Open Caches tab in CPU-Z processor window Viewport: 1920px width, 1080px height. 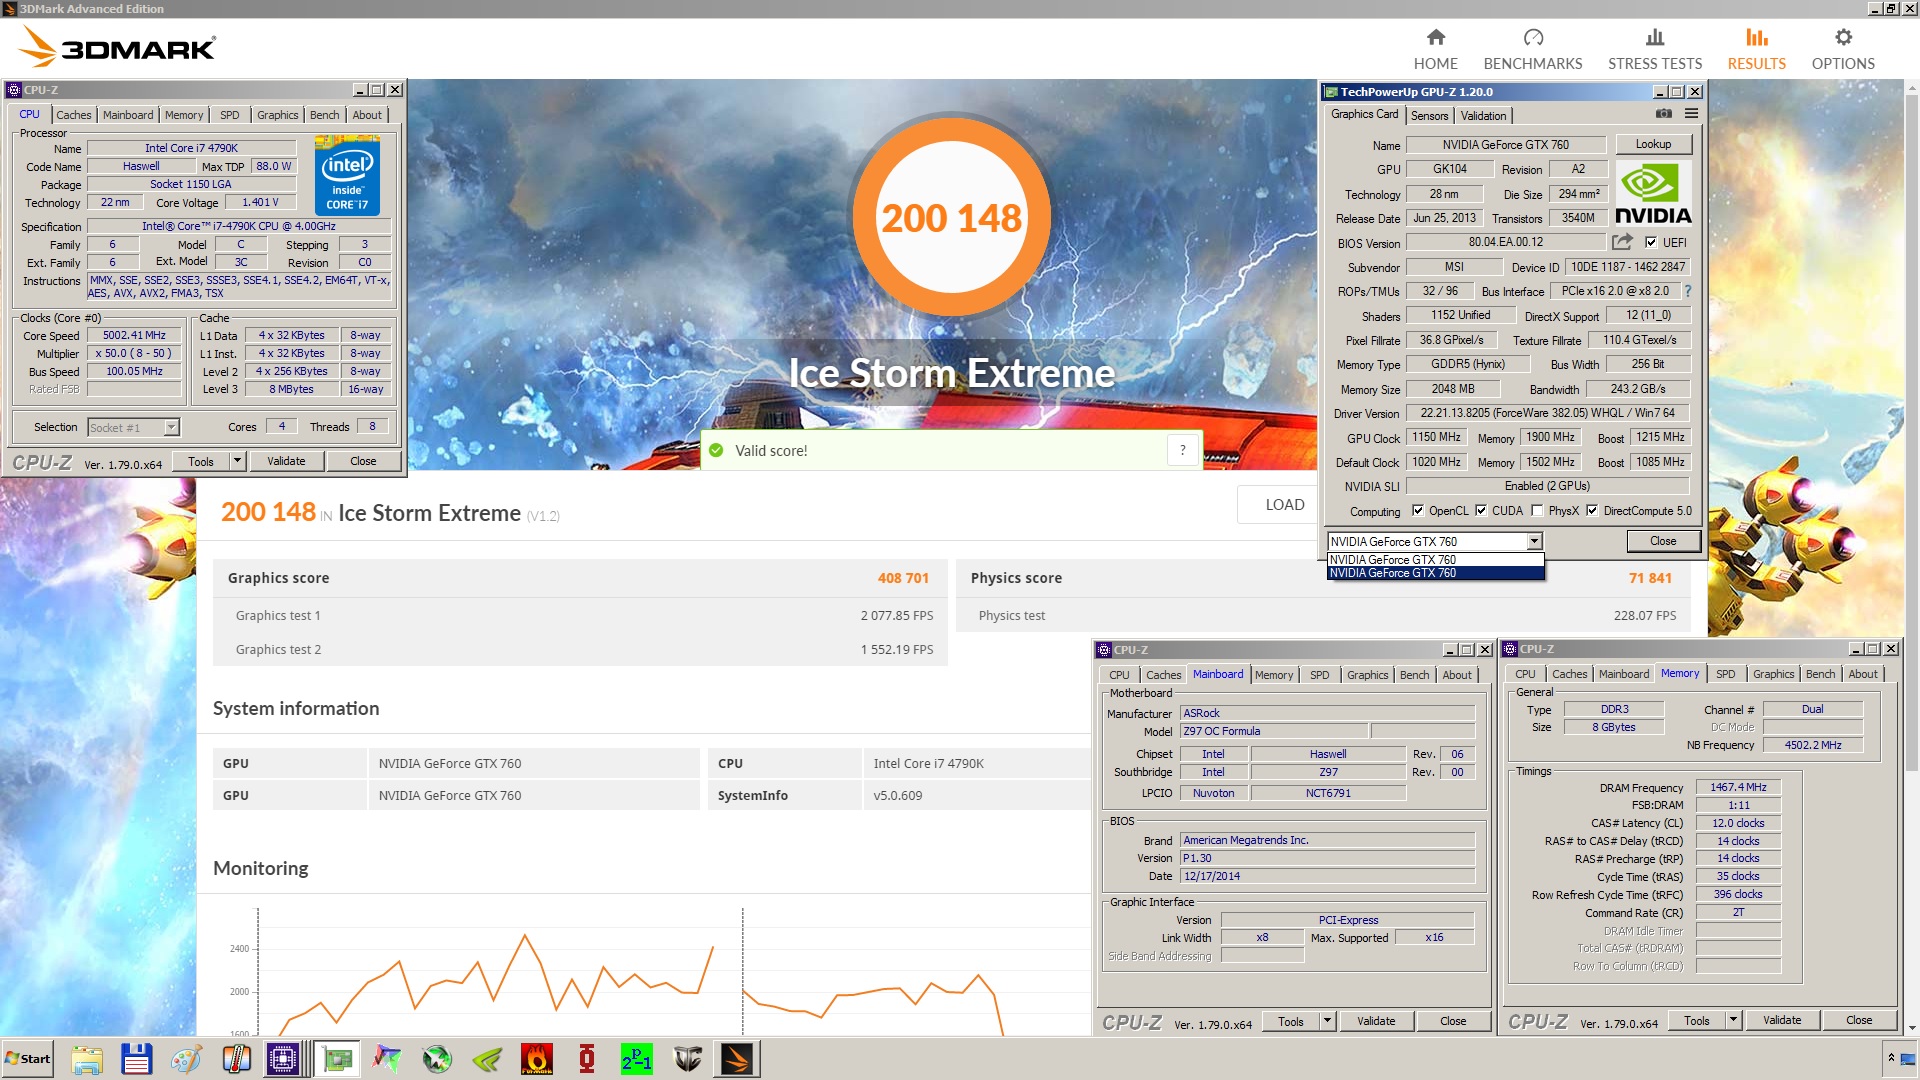click(x=73, y=115)
